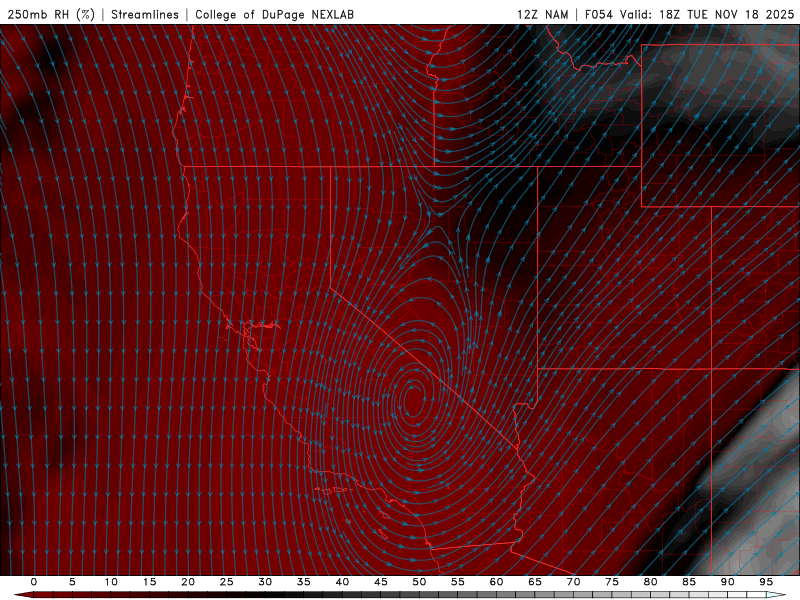Click the '250mb RH (%)' title text
The width and height of the screenshot is (800, 600).
[52, 14]
